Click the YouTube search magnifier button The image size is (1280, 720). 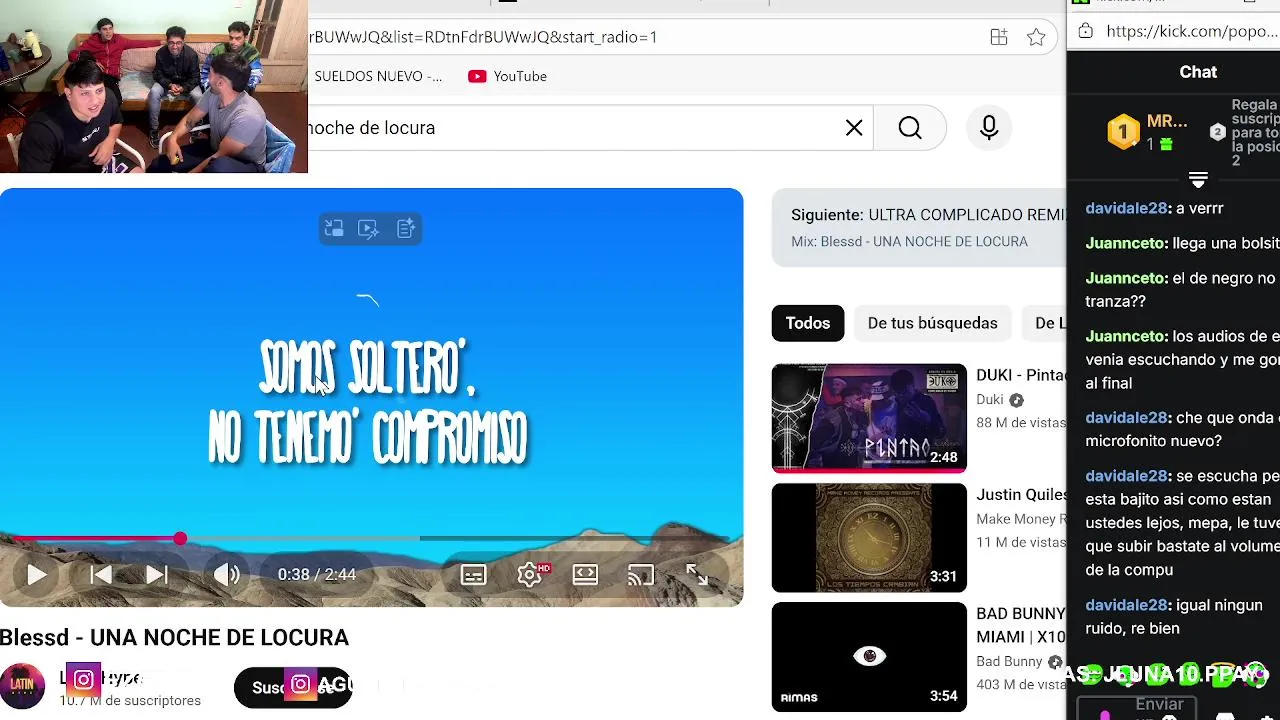point(910,128)
